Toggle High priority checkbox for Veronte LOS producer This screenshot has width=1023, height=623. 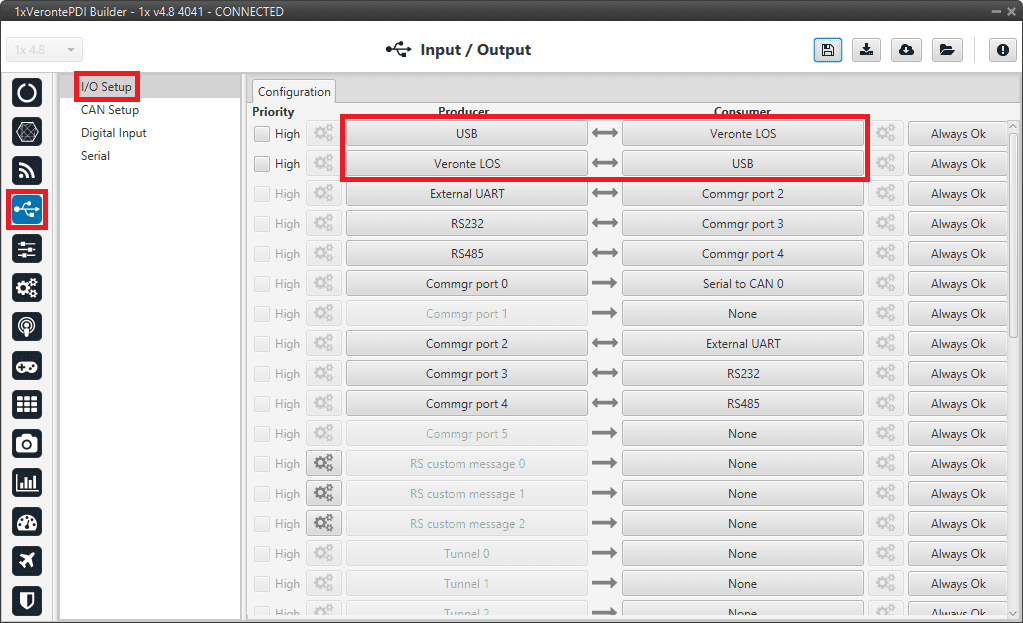tap(262, 164)
